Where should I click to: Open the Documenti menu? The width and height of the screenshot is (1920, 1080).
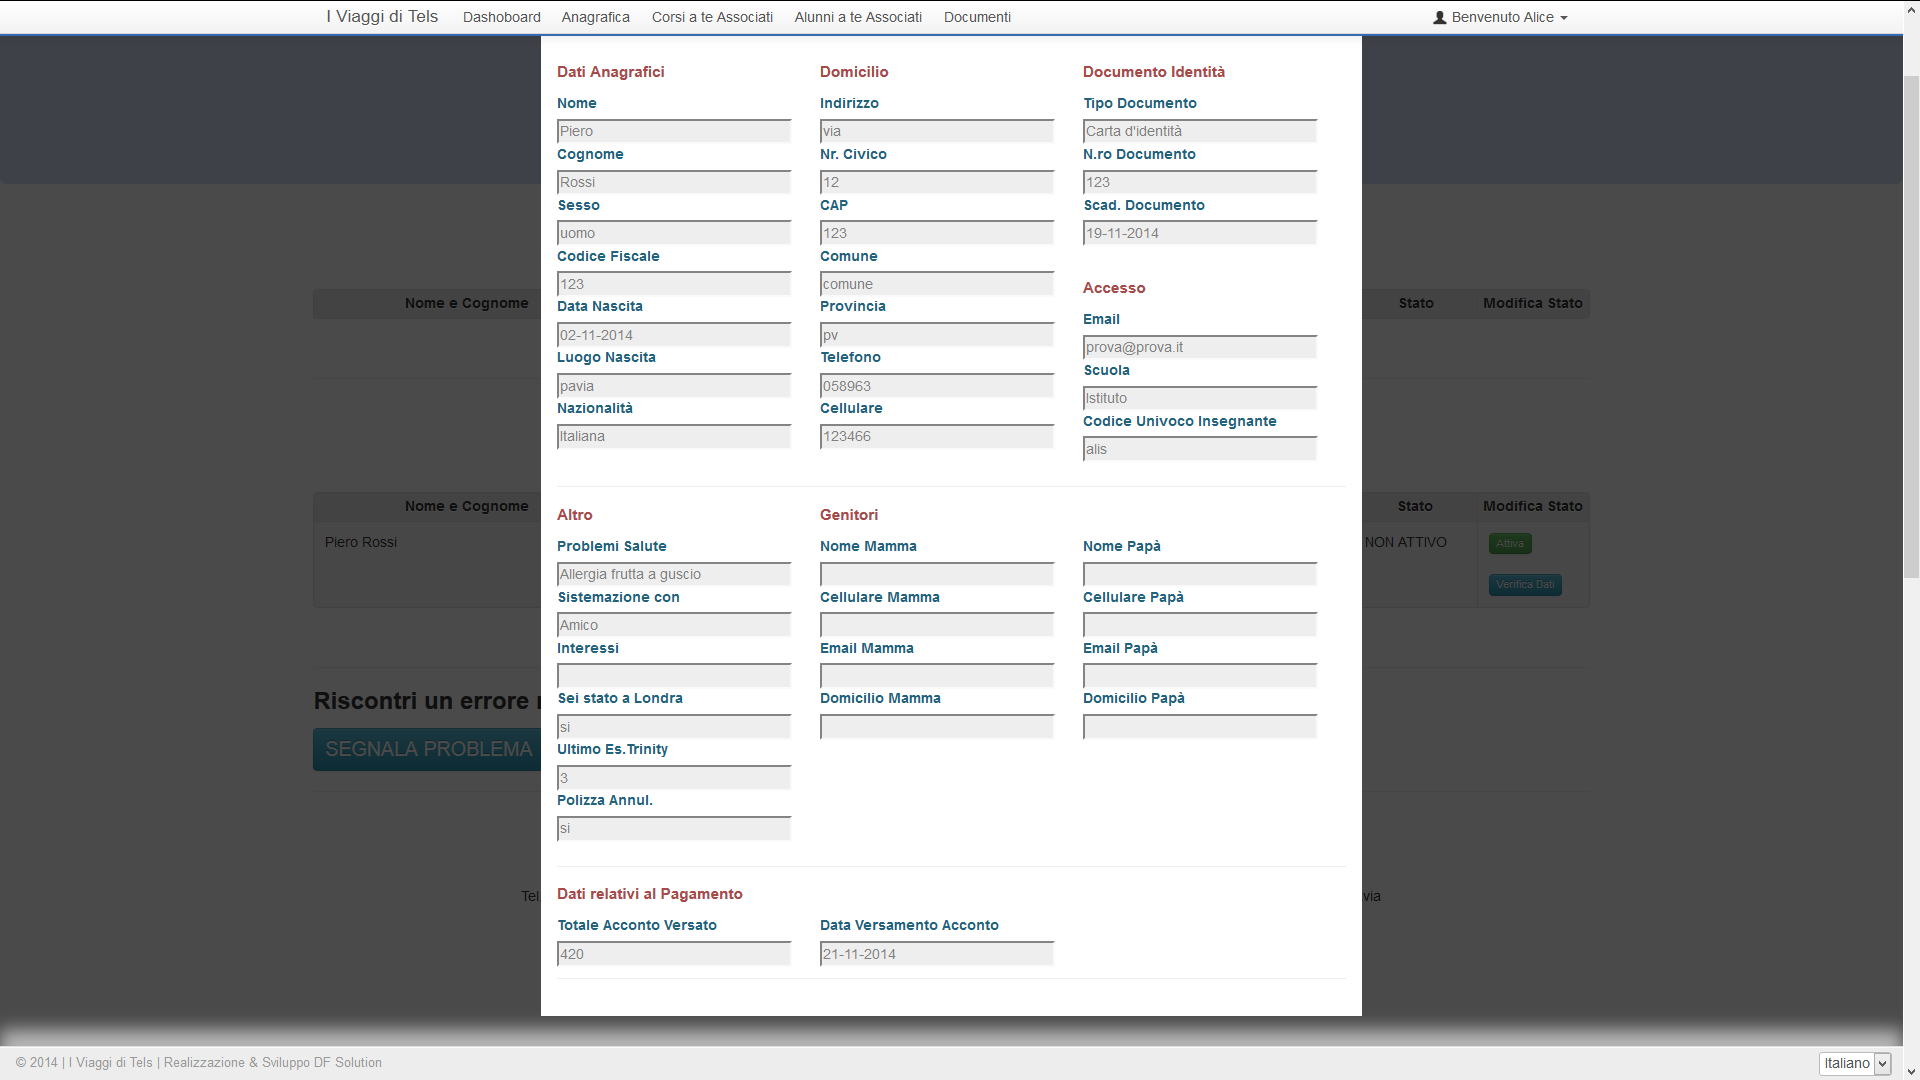pyautogui.click(x=977, y=17)
